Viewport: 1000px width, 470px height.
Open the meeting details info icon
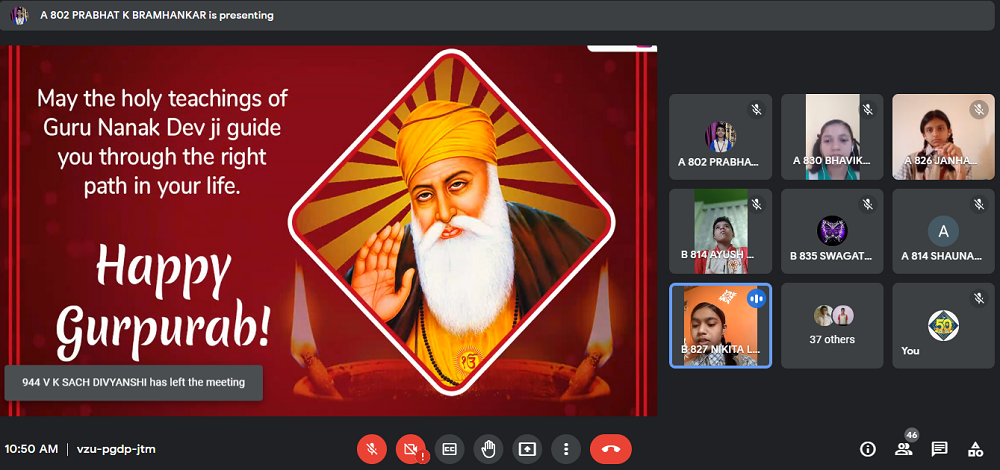click(x=868, y=449)
